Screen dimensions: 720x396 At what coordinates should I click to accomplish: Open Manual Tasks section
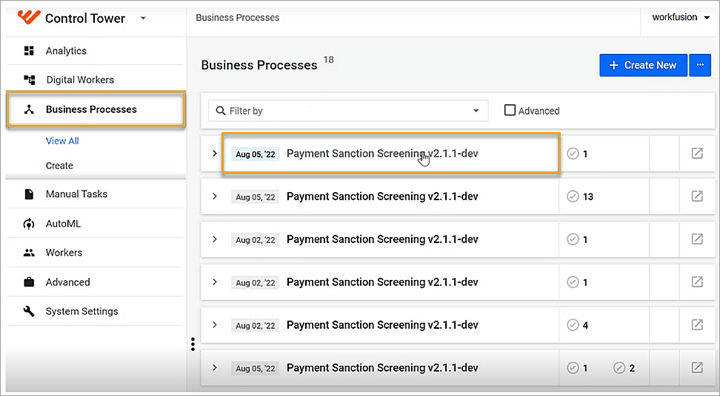click(x=76, y=194)
